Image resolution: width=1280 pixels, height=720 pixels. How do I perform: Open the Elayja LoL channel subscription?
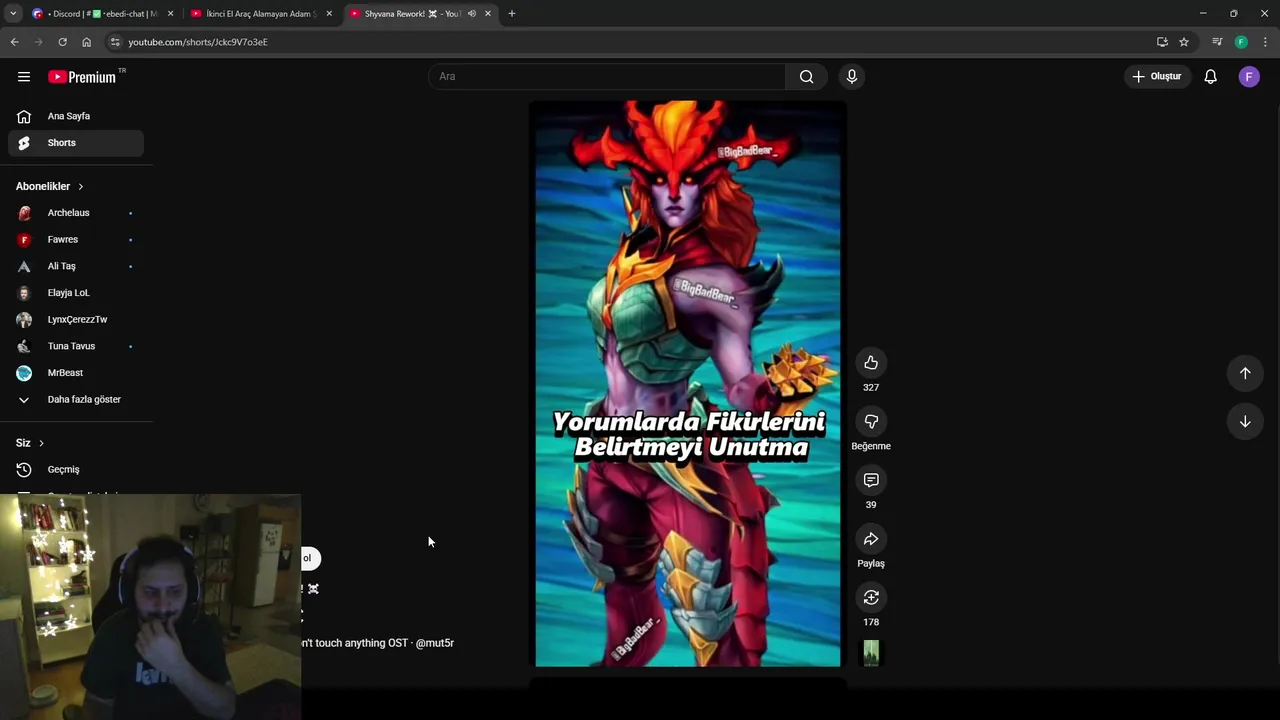(x=76, y=293)
